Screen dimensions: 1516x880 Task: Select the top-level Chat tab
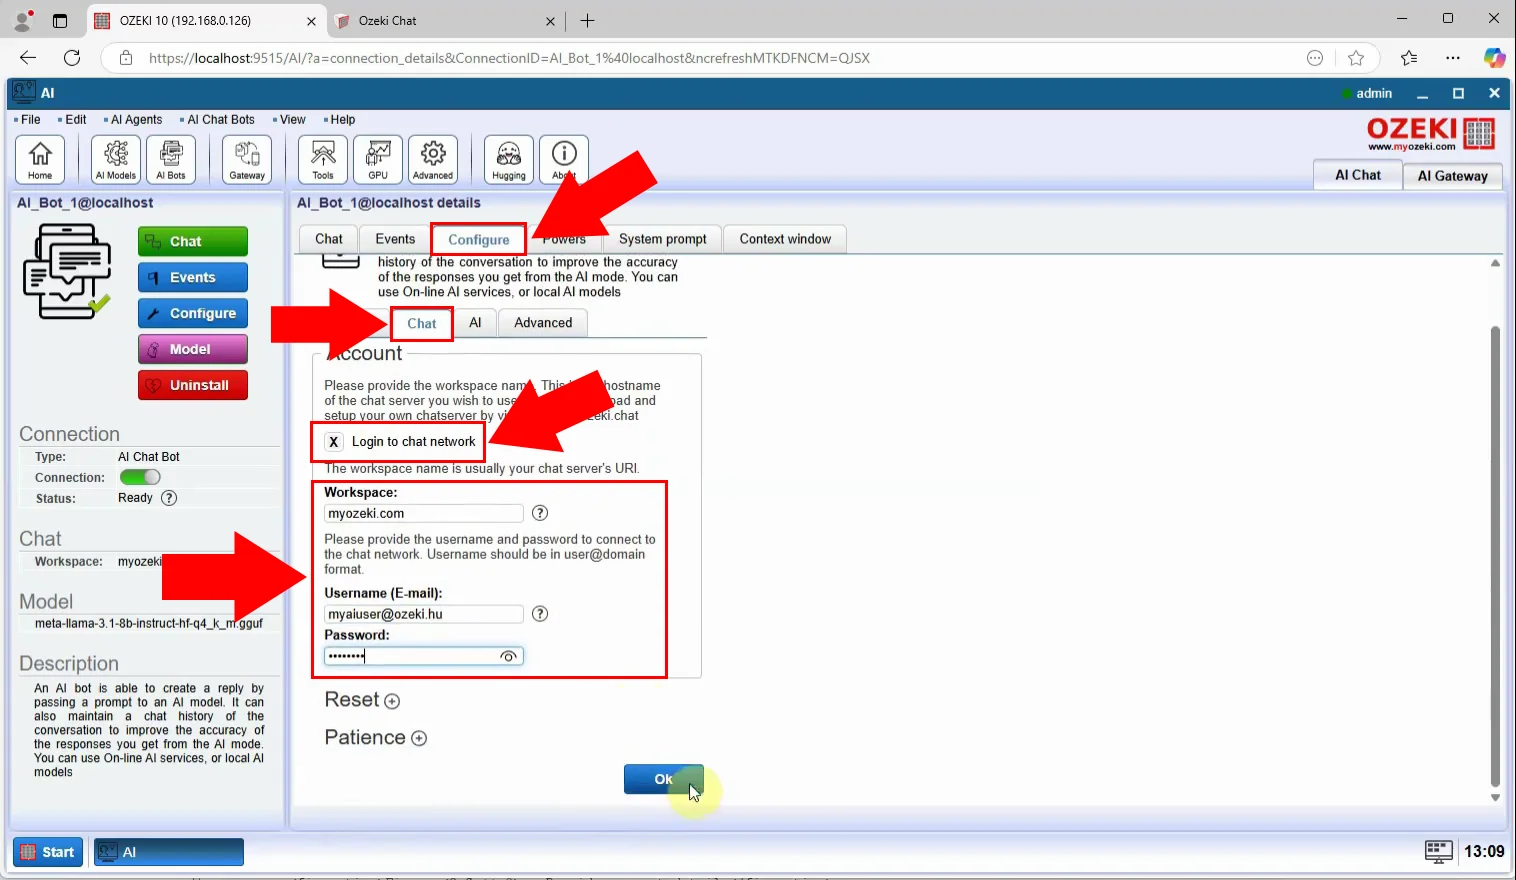coord(329,239)
